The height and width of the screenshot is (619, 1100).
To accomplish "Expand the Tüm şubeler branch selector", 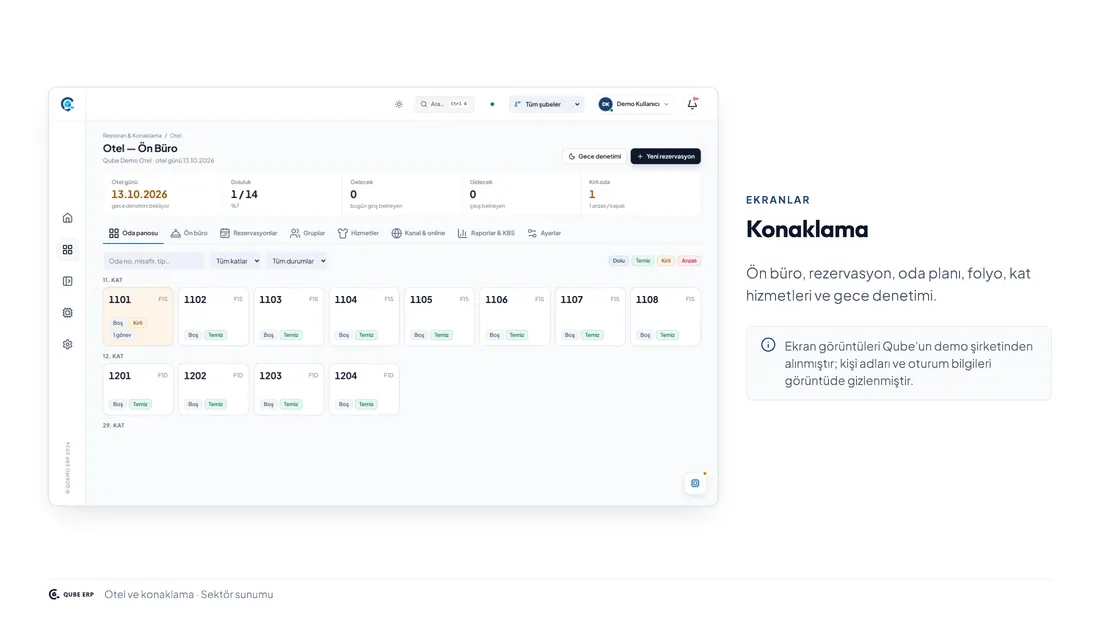I will [546, 105].
